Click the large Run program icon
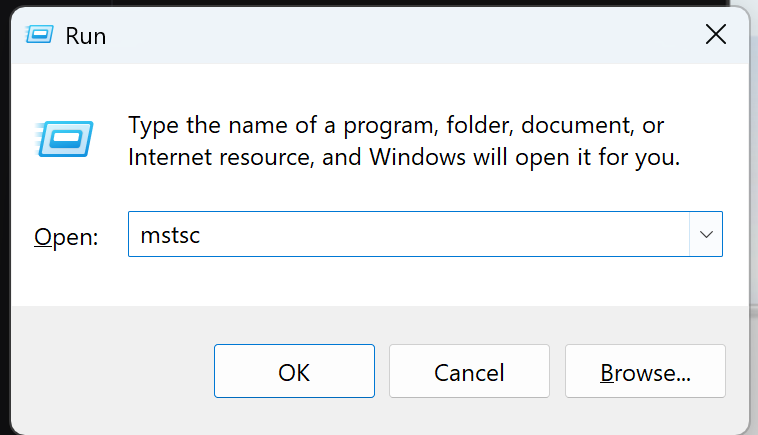 click(x=64, y=139)
